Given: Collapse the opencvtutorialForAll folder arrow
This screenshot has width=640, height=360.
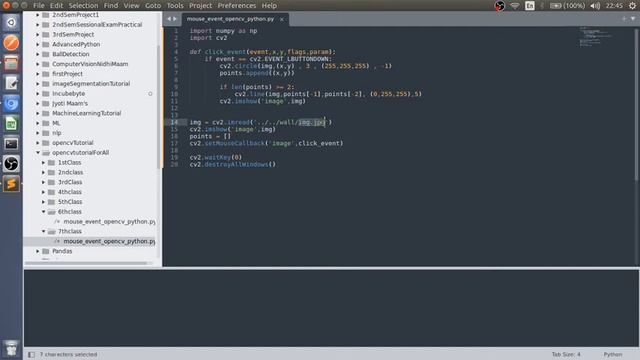Looking at the screenshot, I should point(38,153).
